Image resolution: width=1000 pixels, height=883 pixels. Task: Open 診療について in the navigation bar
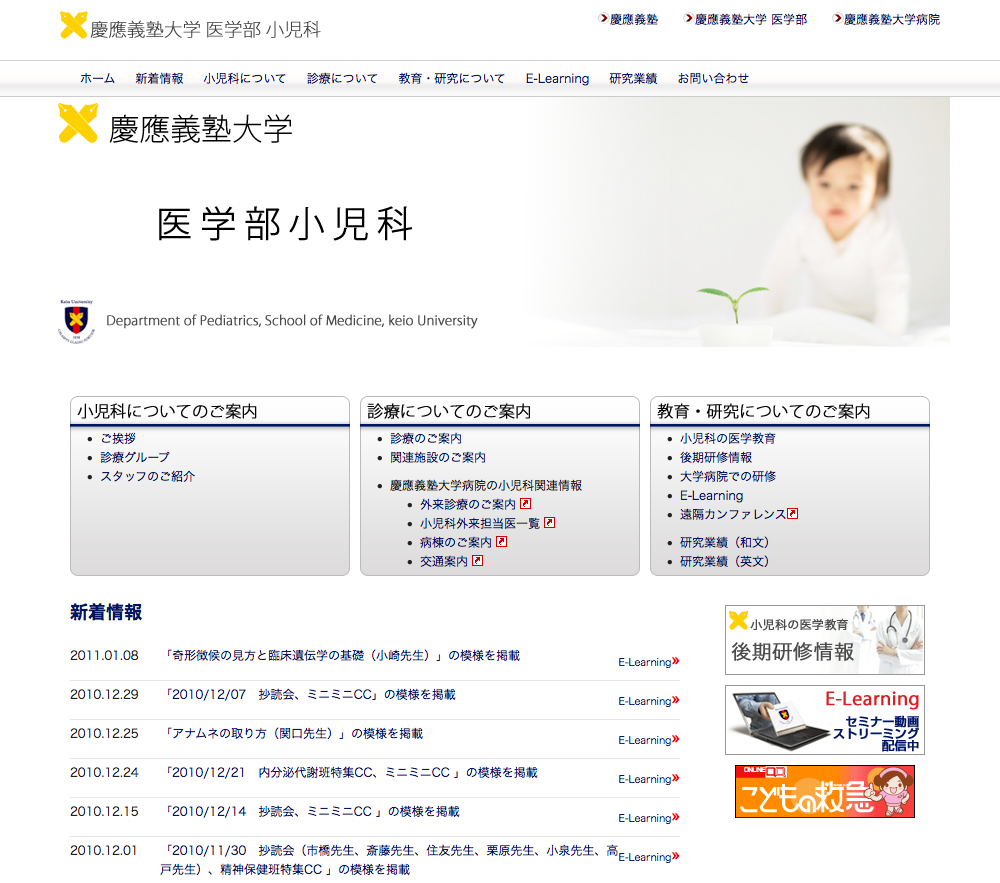click(342, 78)
